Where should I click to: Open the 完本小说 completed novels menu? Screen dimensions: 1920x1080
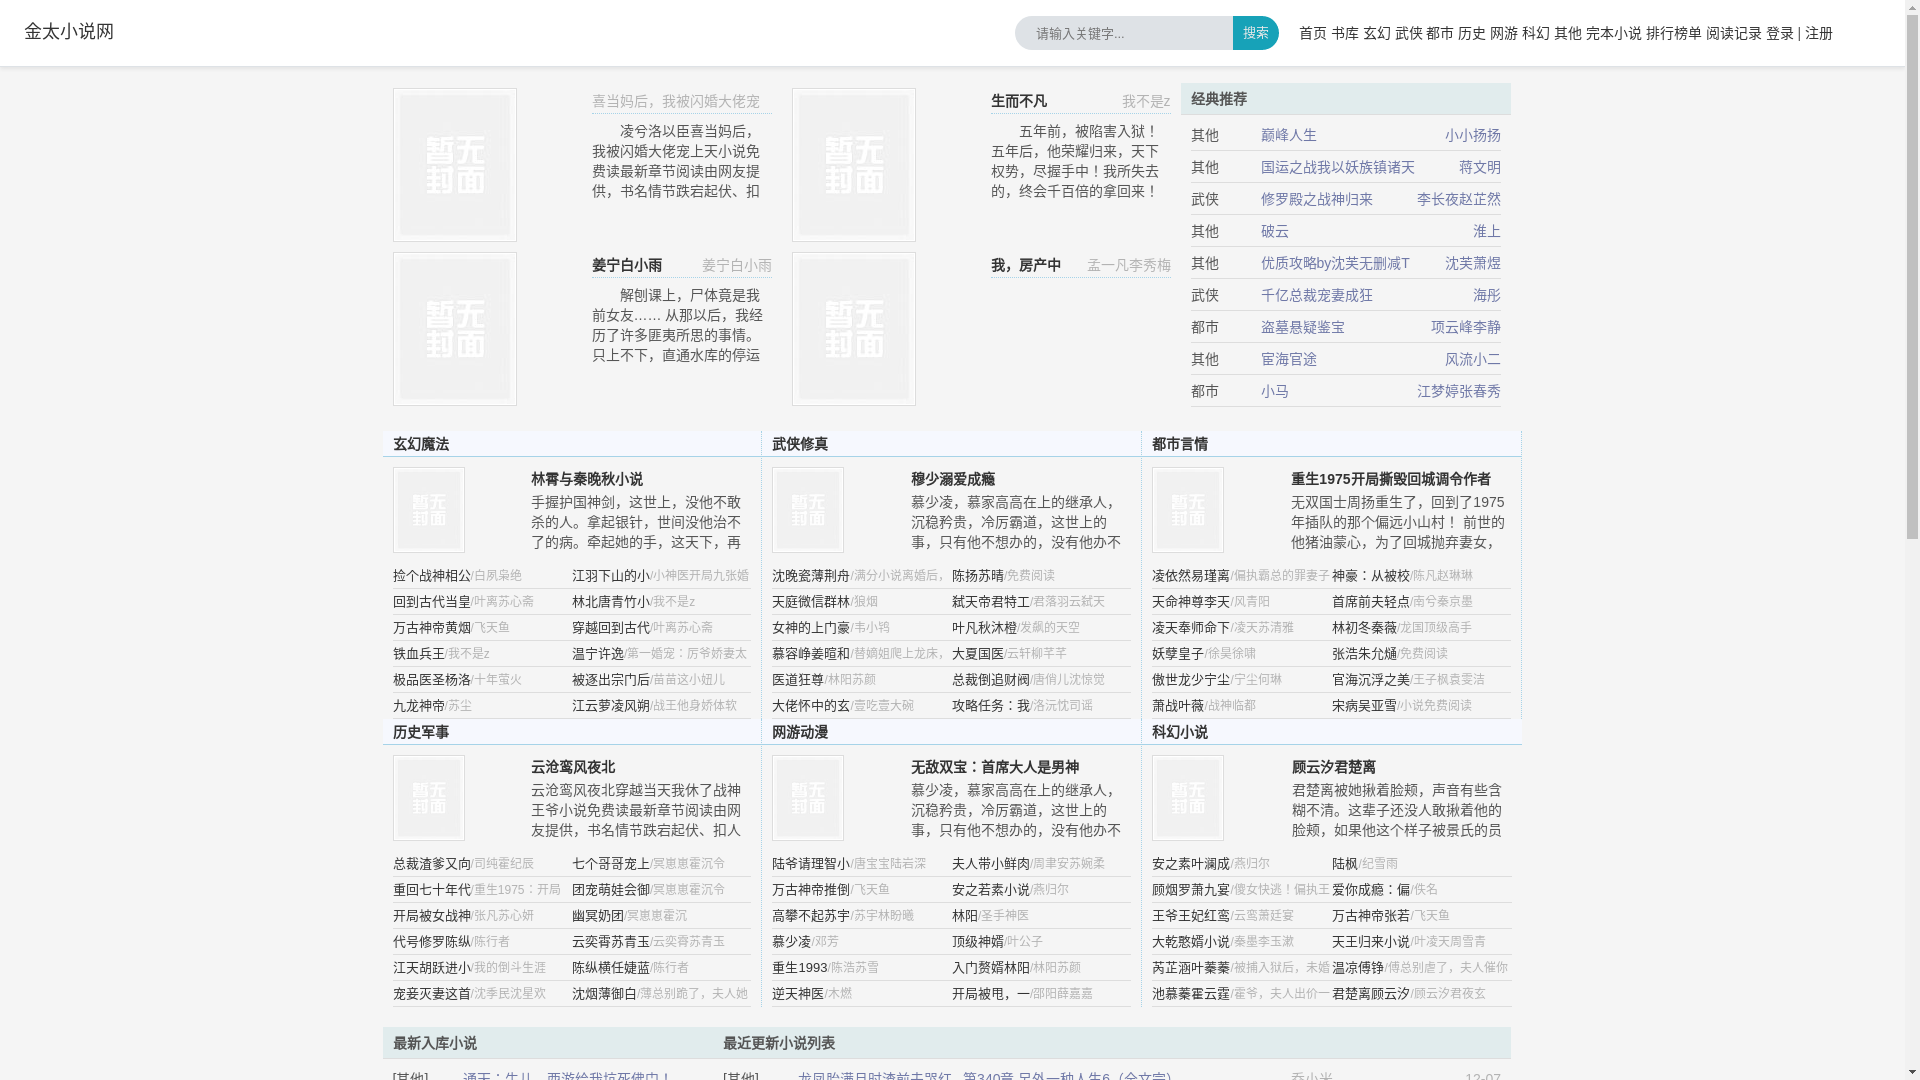click(x=1613, y=33)
